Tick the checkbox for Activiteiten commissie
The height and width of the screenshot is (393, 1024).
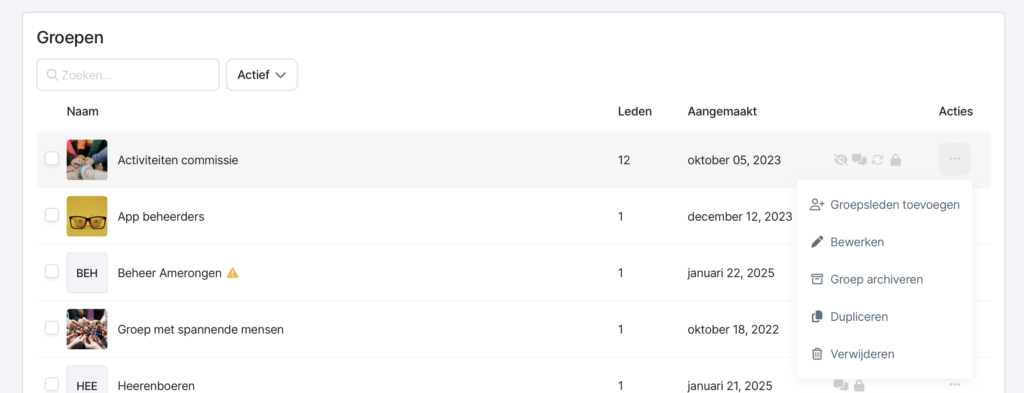(52, 159)
